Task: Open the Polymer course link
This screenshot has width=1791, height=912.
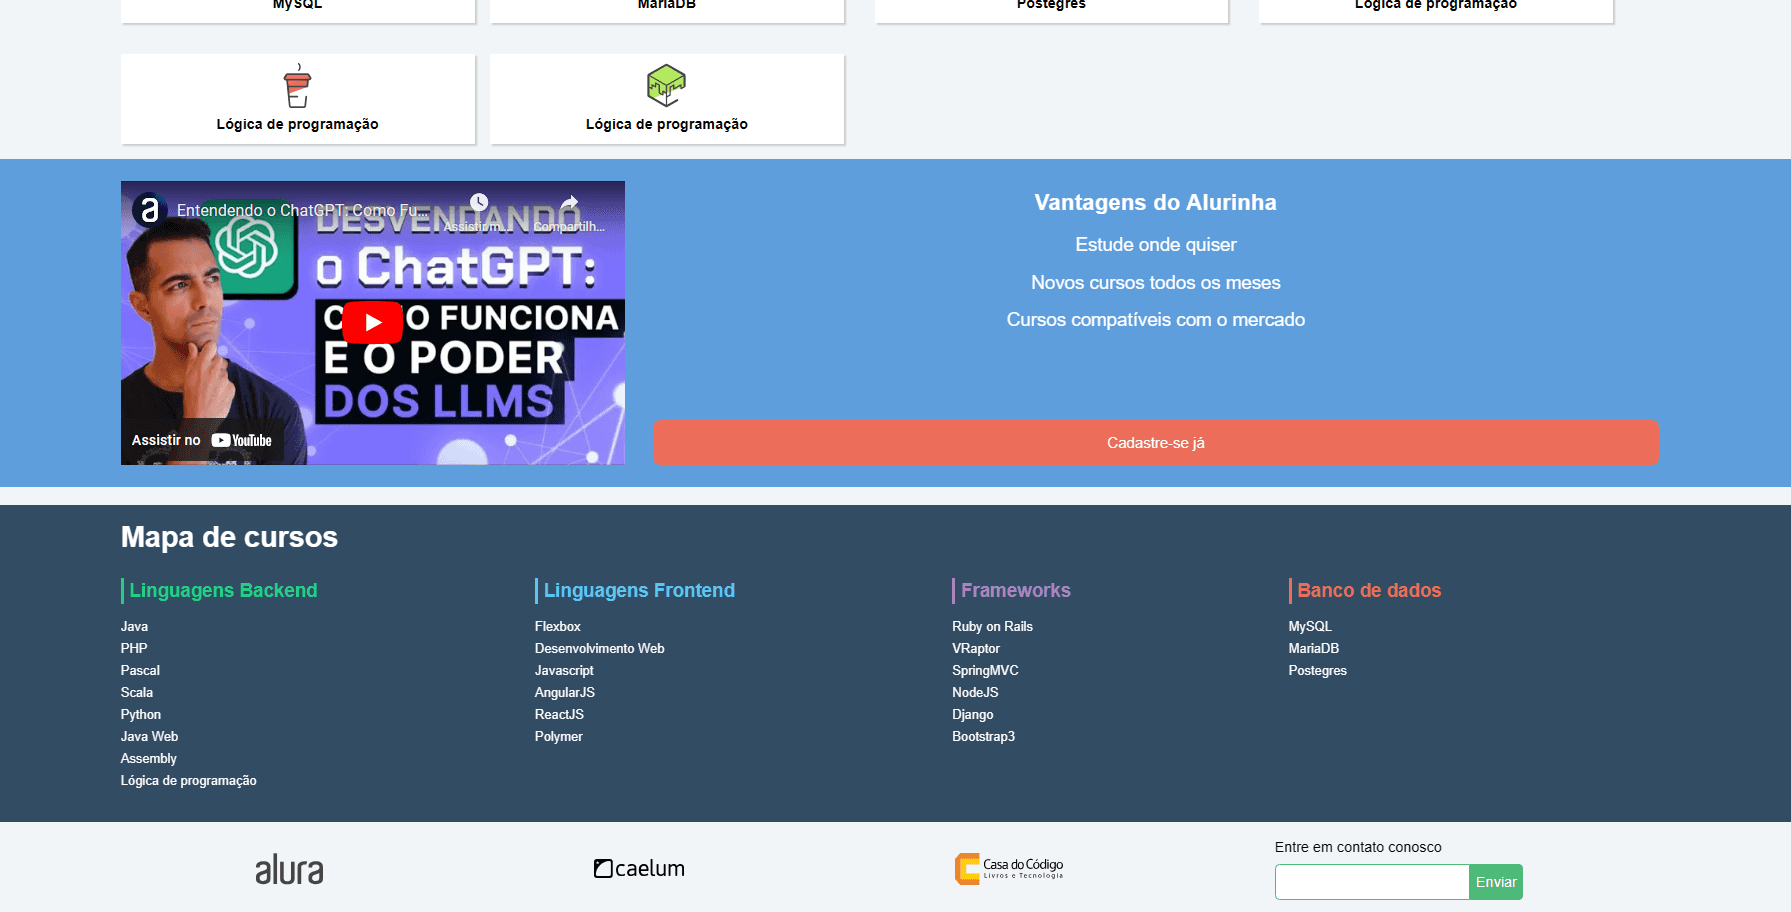Action: (559, 736)
